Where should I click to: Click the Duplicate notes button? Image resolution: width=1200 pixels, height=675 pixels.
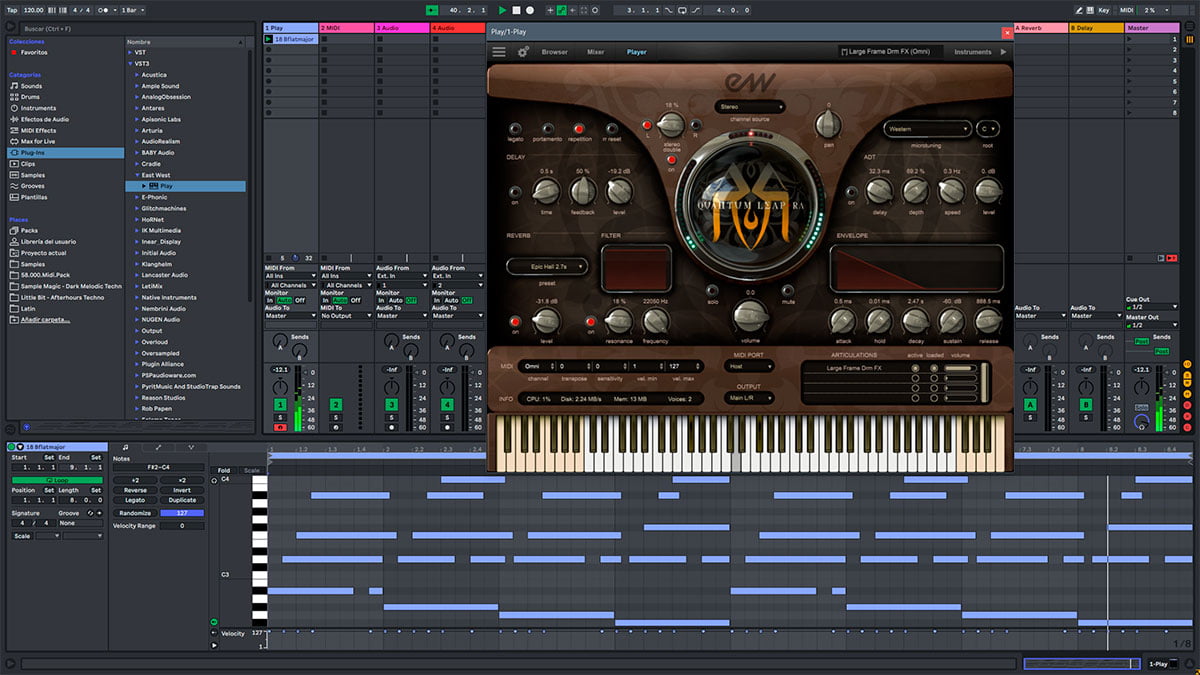point(182,500)
